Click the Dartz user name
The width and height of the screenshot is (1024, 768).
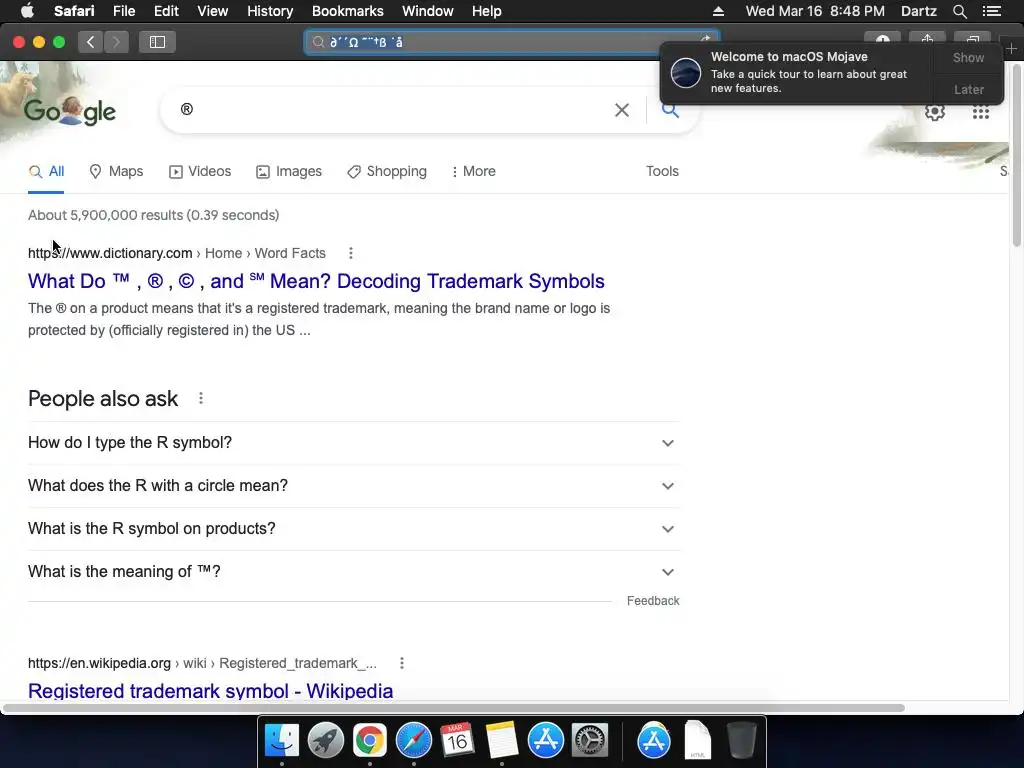pos(918,11)
